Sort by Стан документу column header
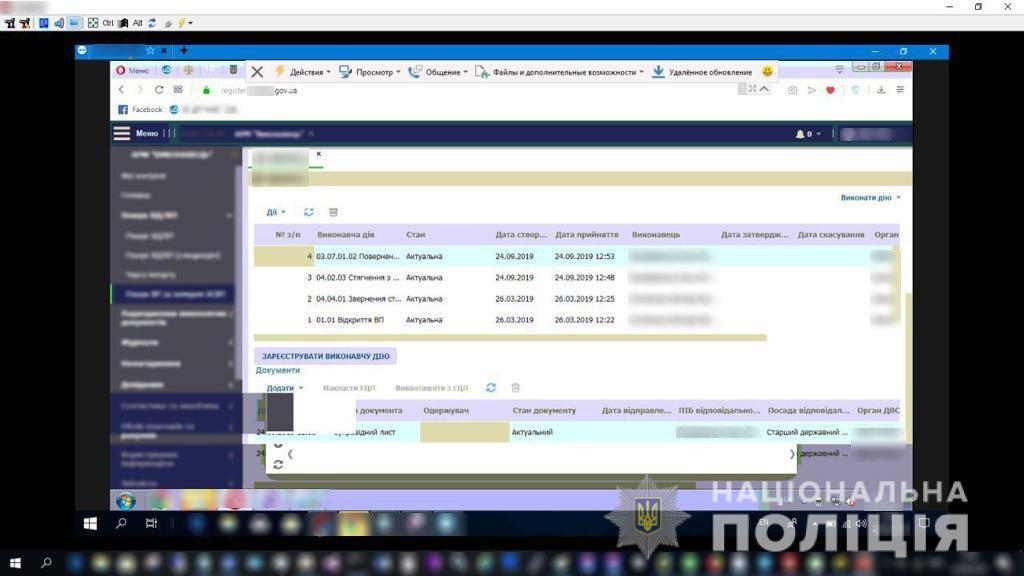 click(544, 411)
